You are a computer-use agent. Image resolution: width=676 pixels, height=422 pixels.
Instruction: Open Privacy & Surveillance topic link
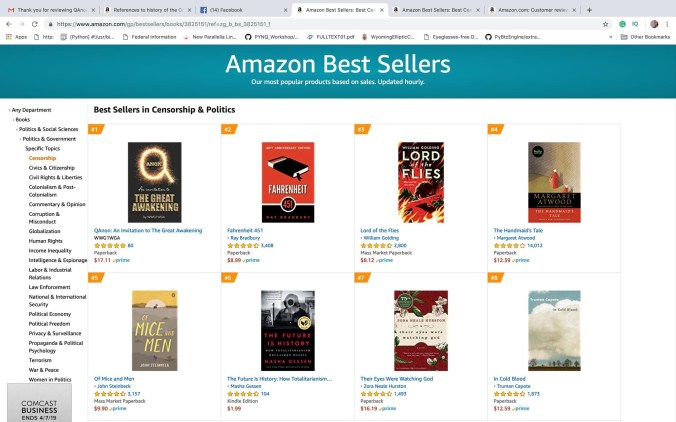(x=56, y=331)
